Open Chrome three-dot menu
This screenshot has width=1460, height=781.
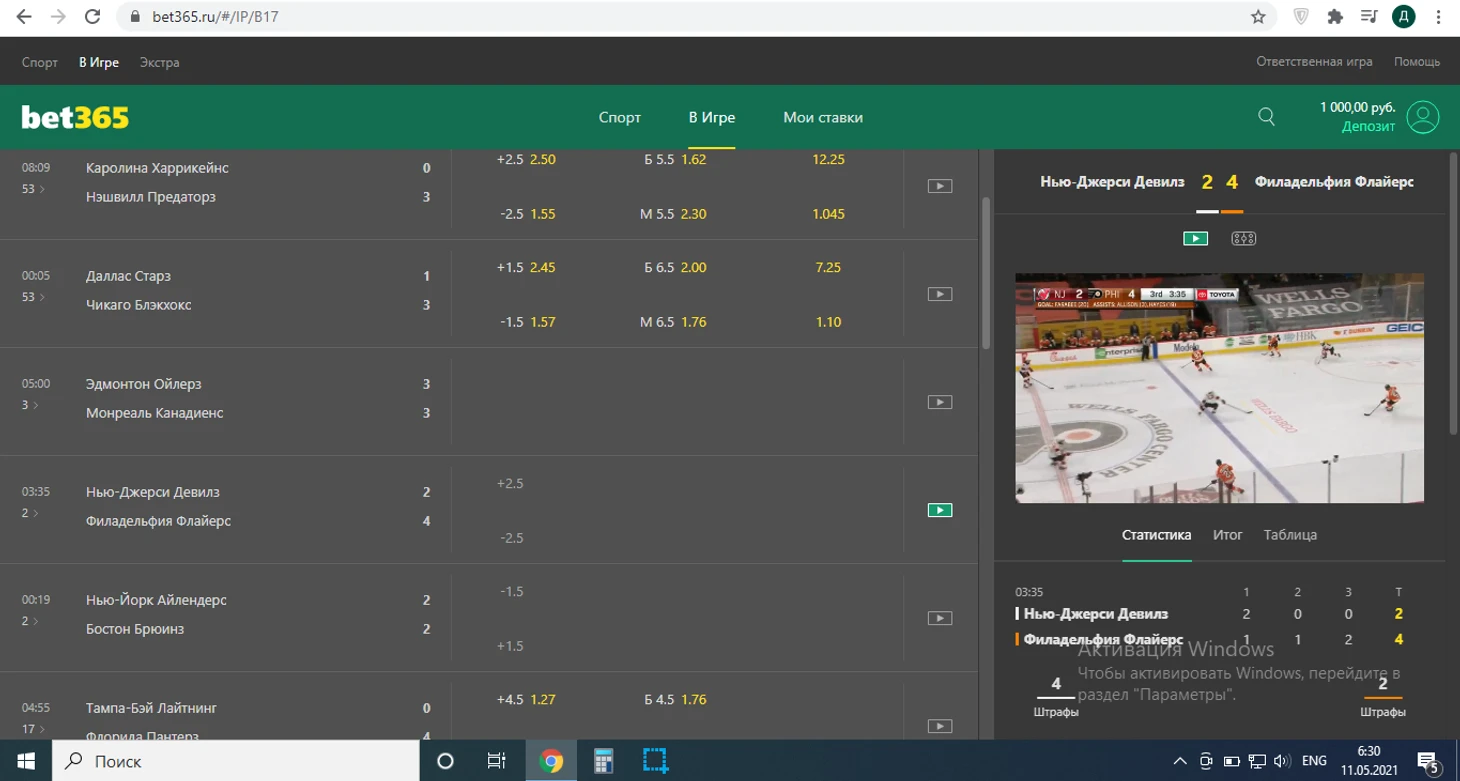click(x=1438, y=17)
